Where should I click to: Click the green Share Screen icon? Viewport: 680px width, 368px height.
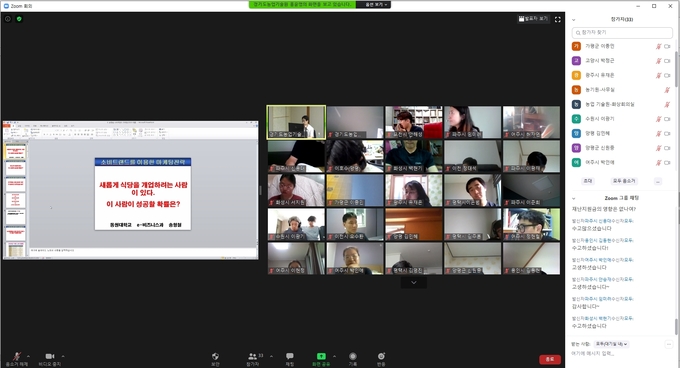[x=321, y=356]
